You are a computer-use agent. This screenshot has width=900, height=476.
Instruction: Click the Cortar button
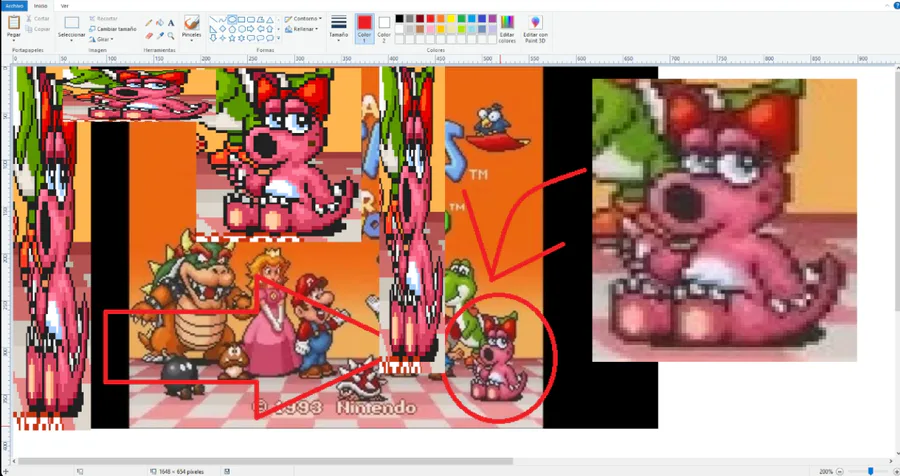tap(37, 19)
